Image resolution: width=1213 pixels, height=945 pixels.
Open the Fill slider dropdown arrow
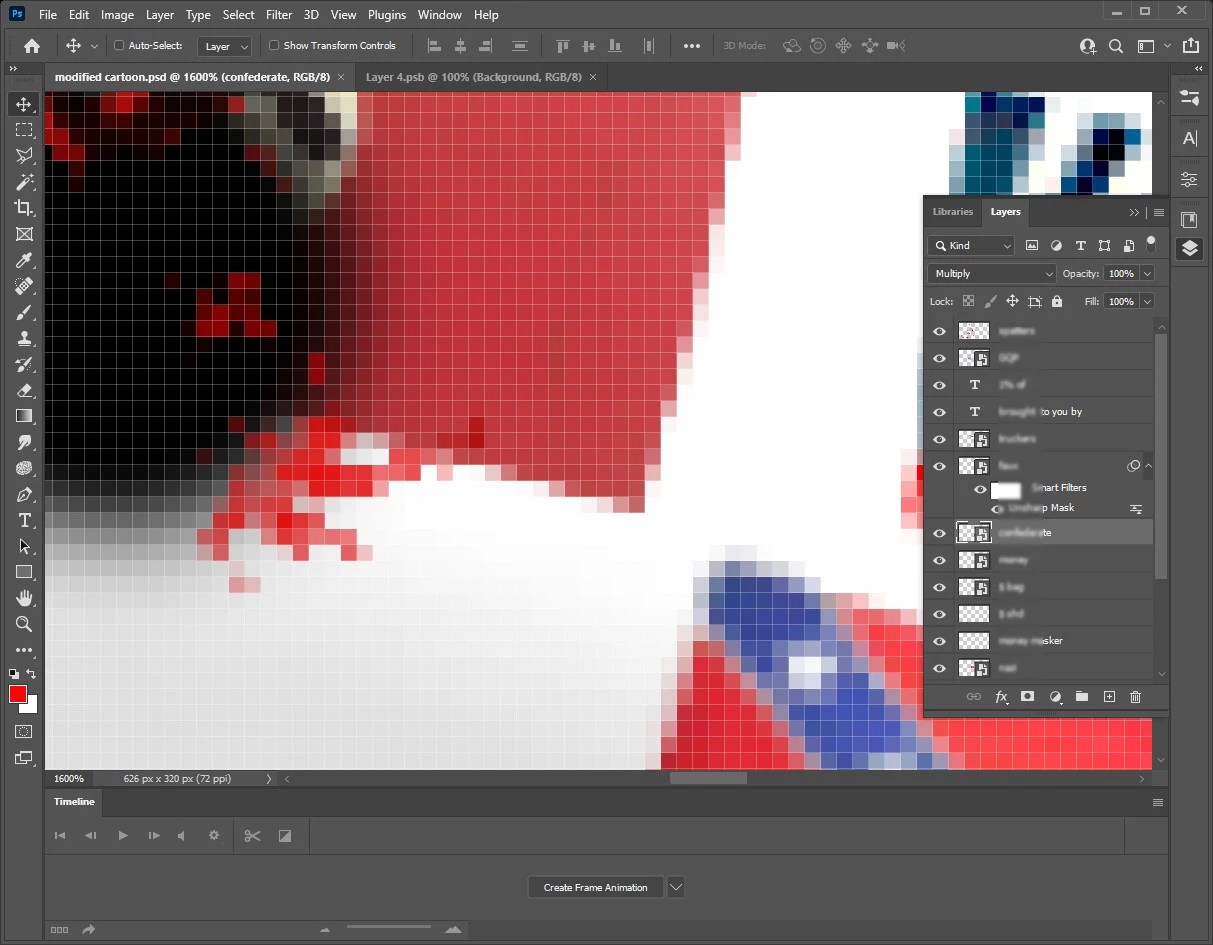click(x=1147, y=301)
